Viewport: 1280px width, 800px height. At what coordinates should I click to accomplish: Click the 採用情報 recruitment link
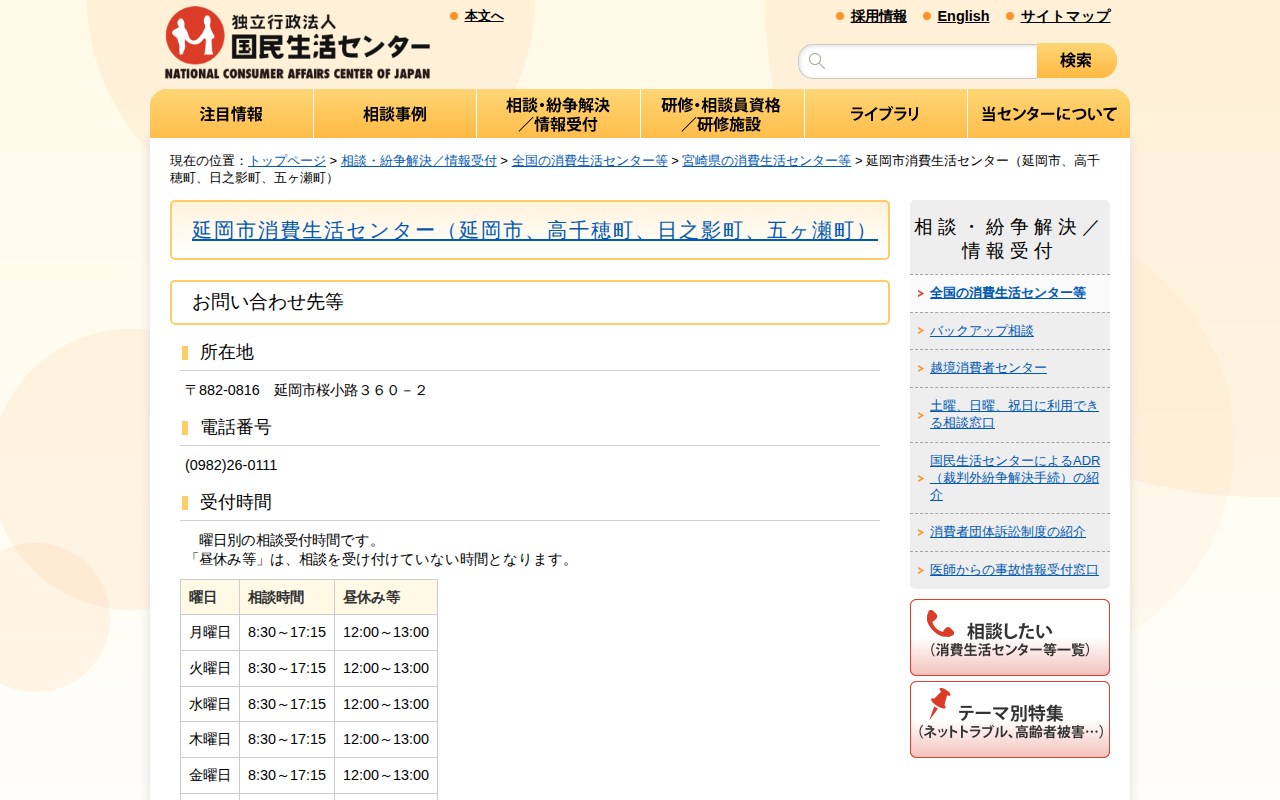tap(878, 16)
